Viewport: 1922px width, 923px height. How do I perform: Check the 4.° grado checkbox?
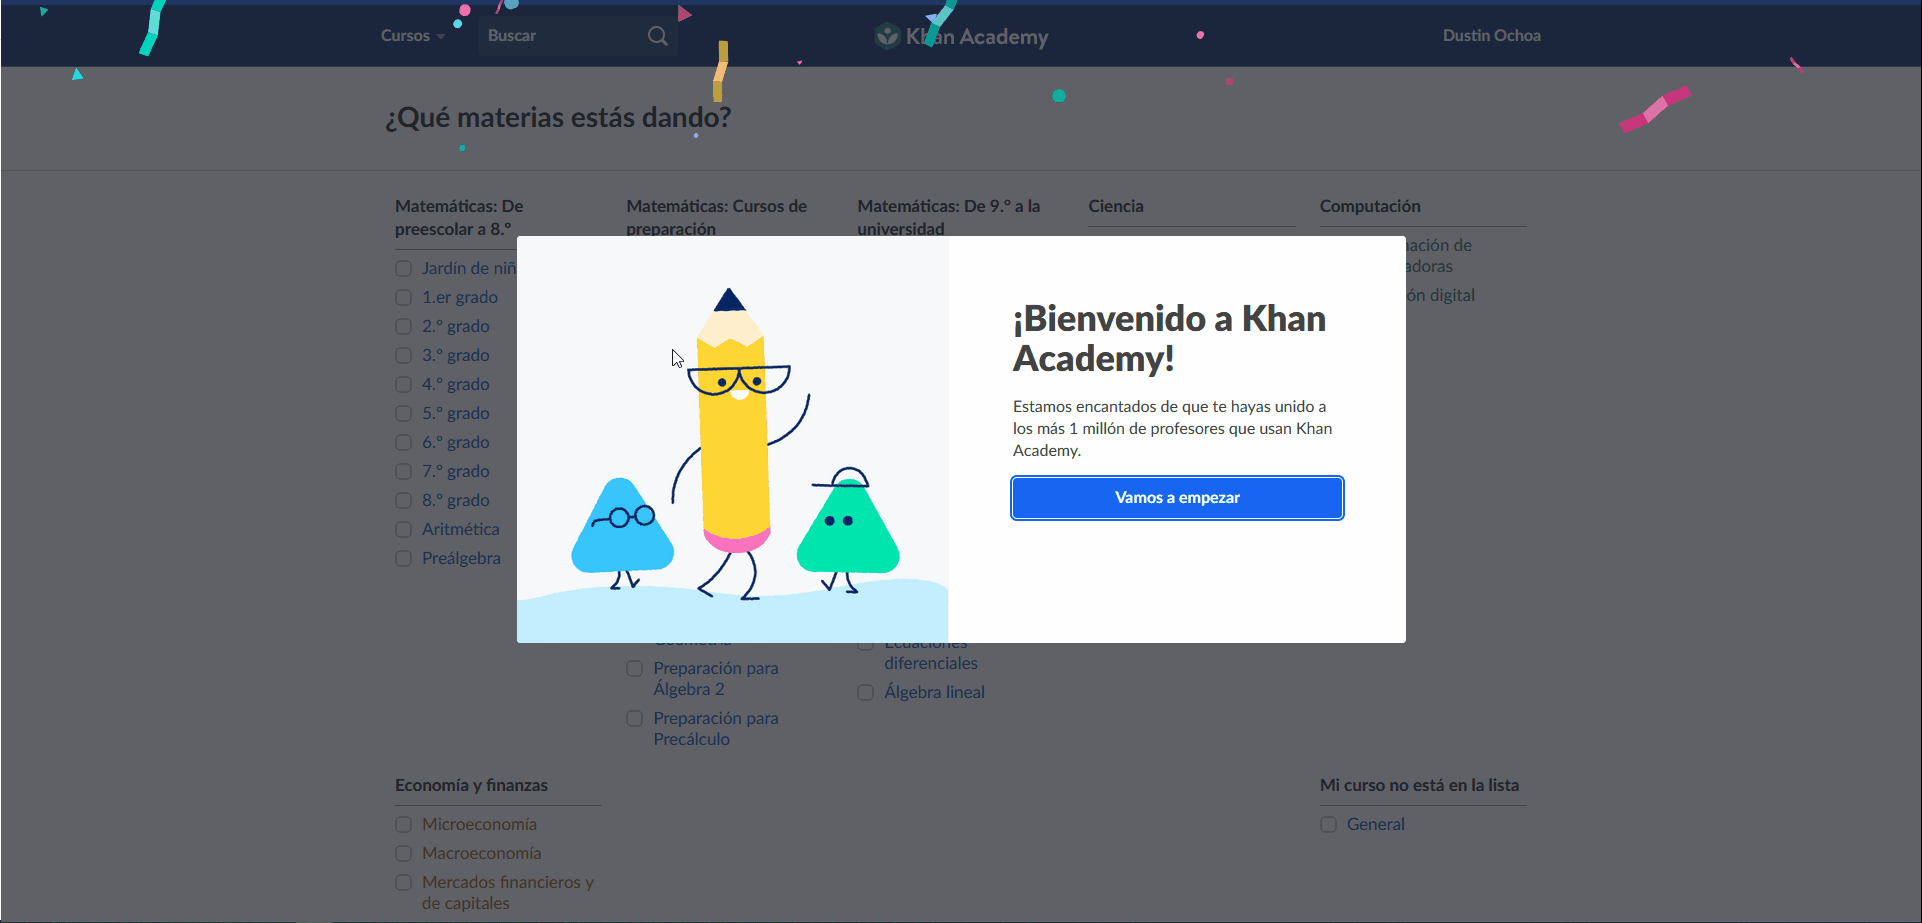(x=404, y=385)
